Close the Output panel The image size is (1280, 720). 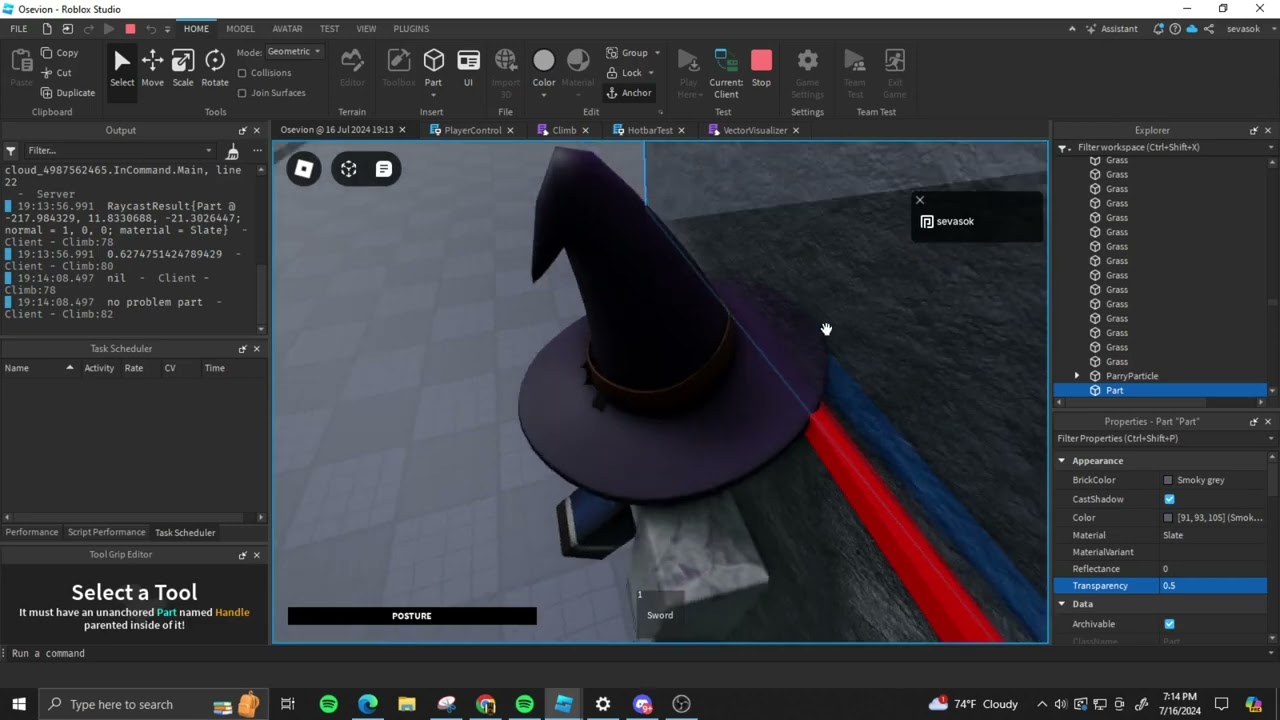click(x=257, y=131)
